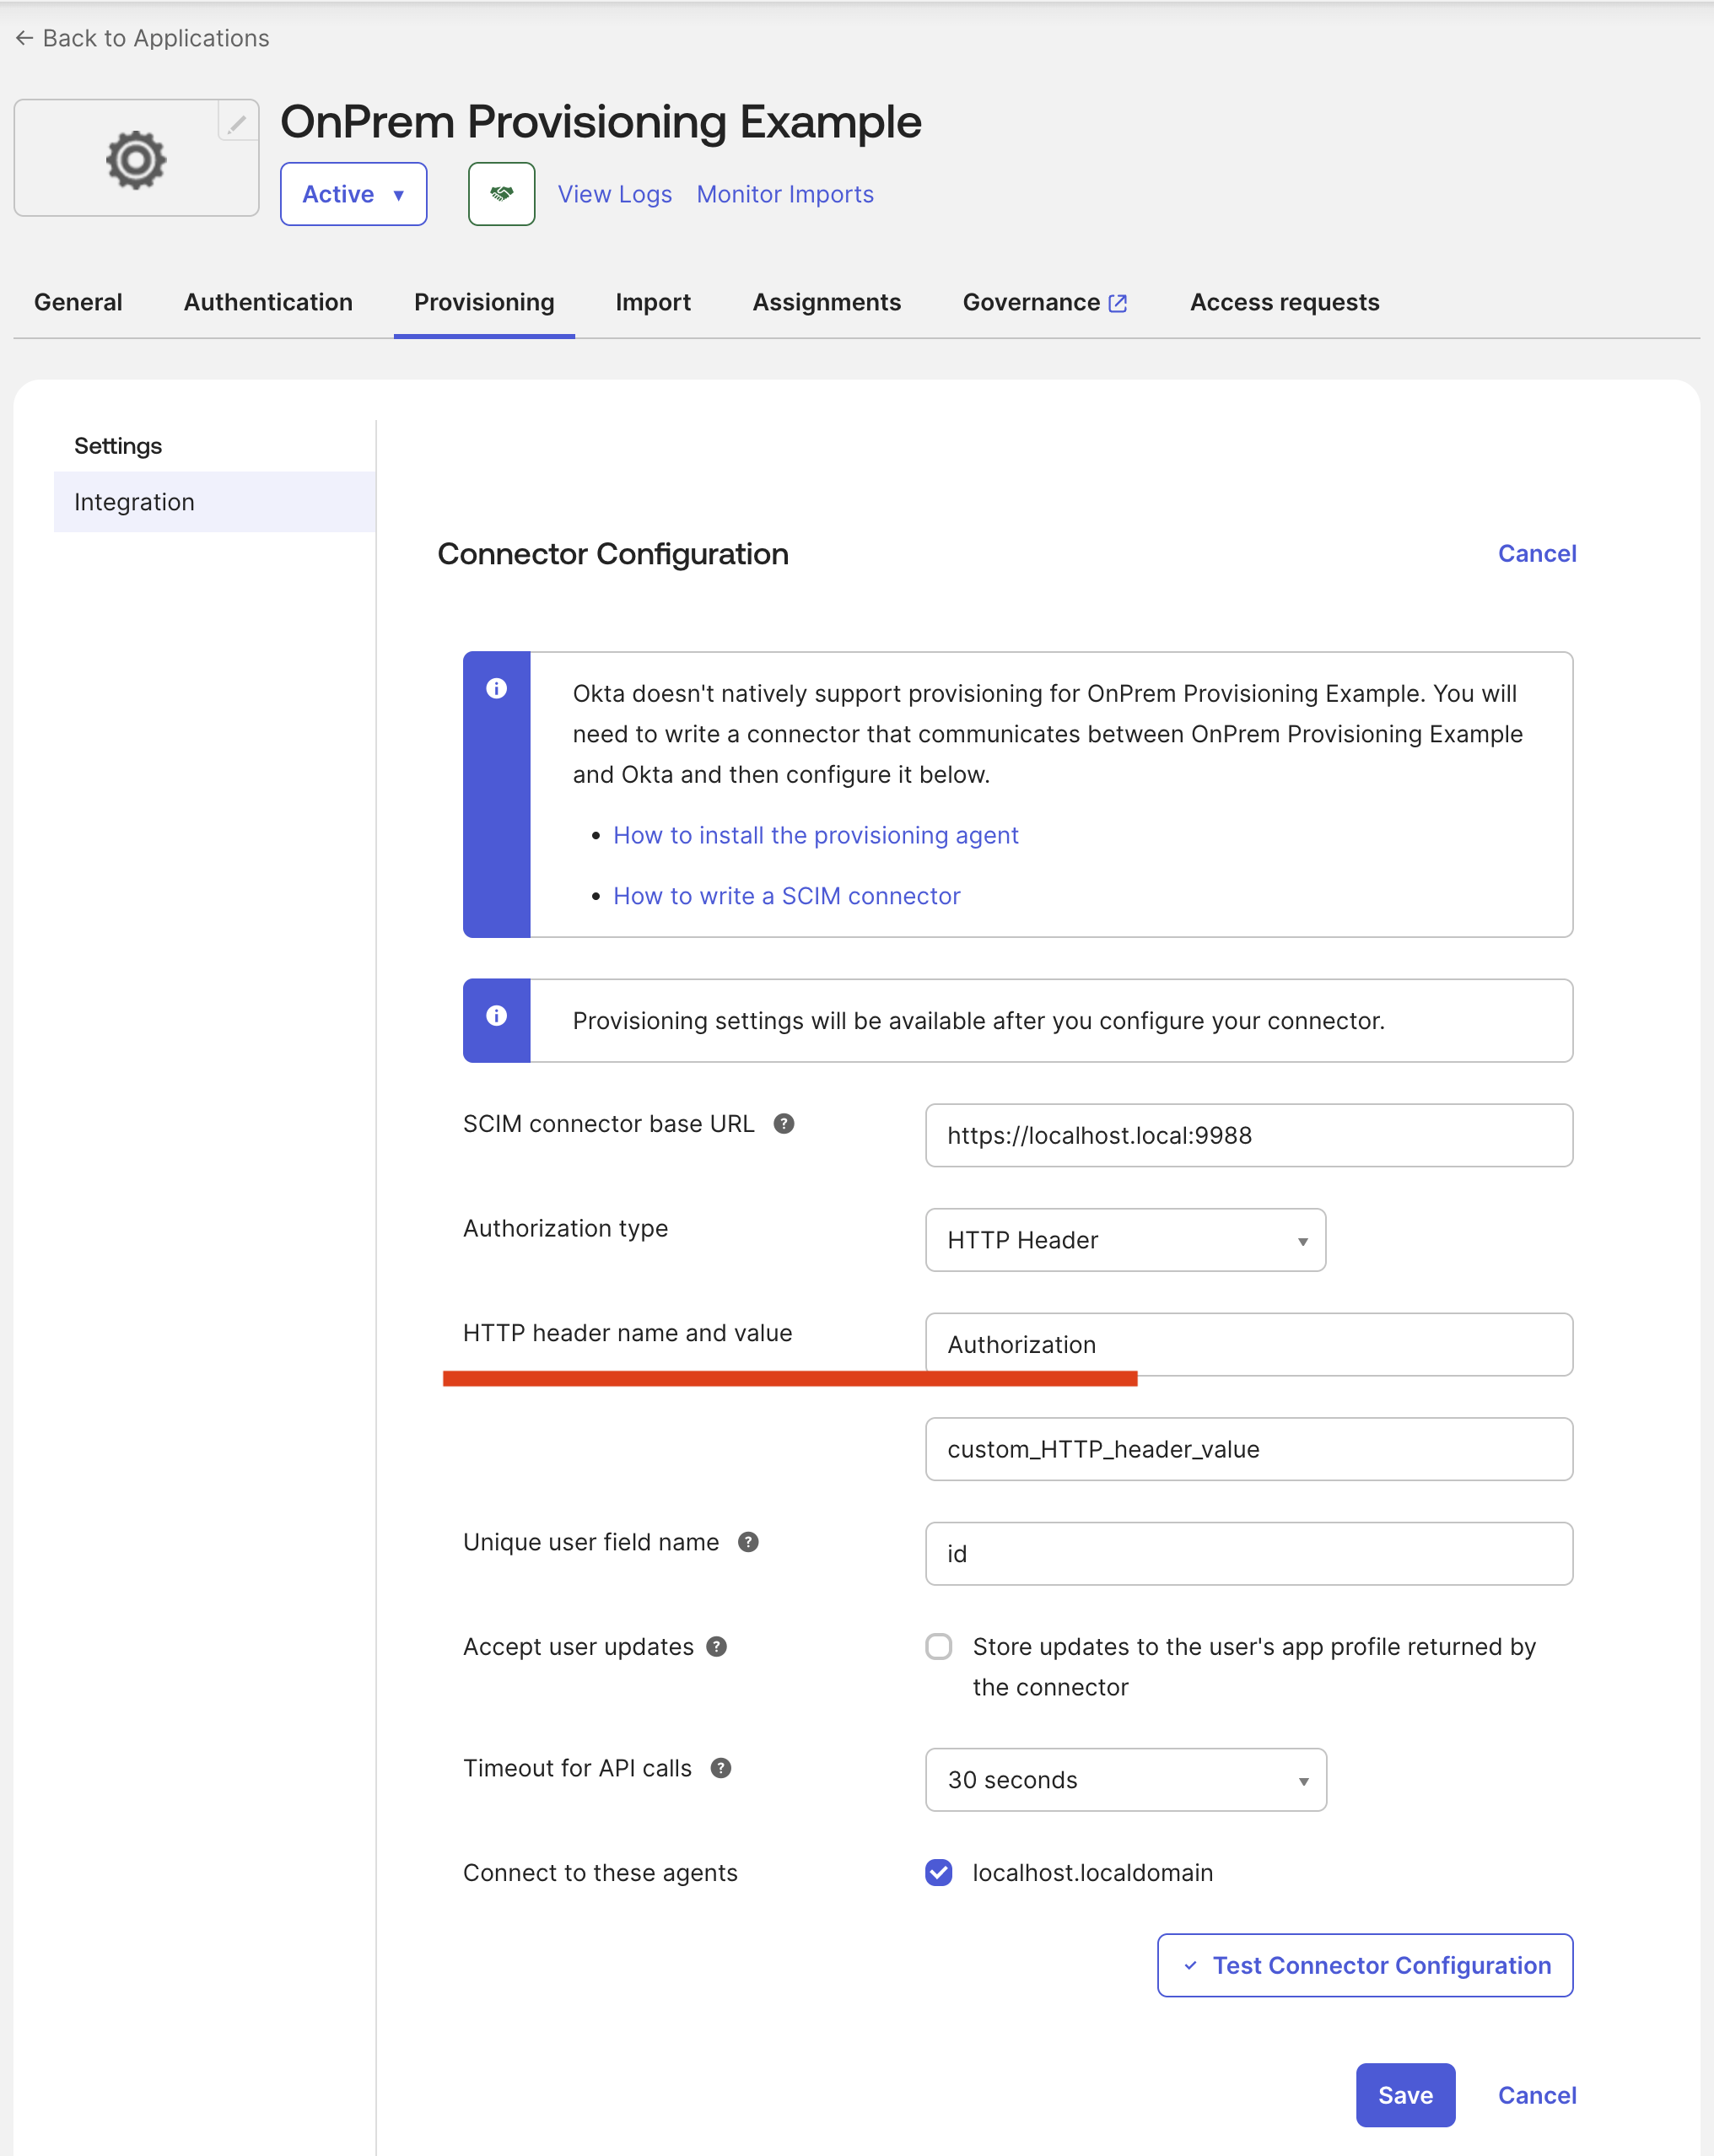Viewport: 1714px width, 2156px height.
Task: Click the localhost.localdomain agent label
Action: point(1092,1872)
